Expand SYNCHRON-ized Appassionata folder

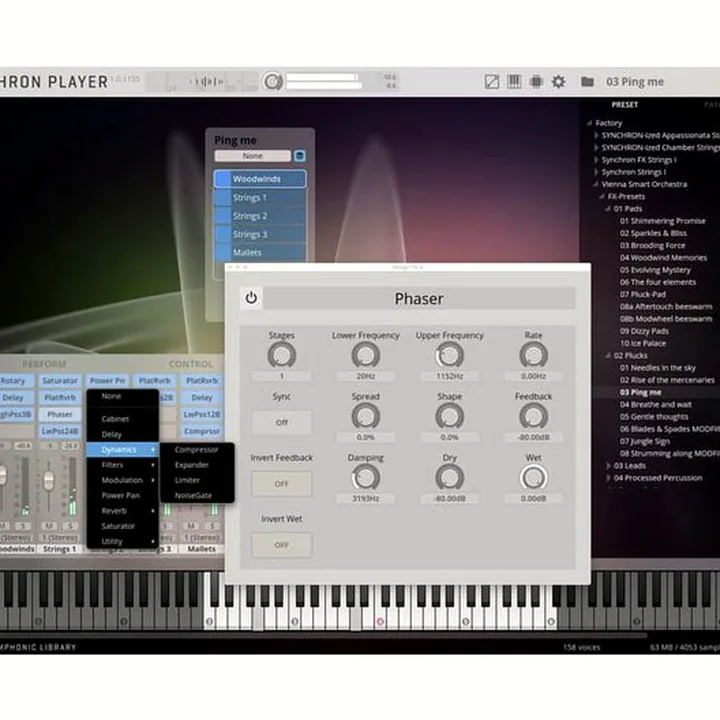(x=596, y=135)
